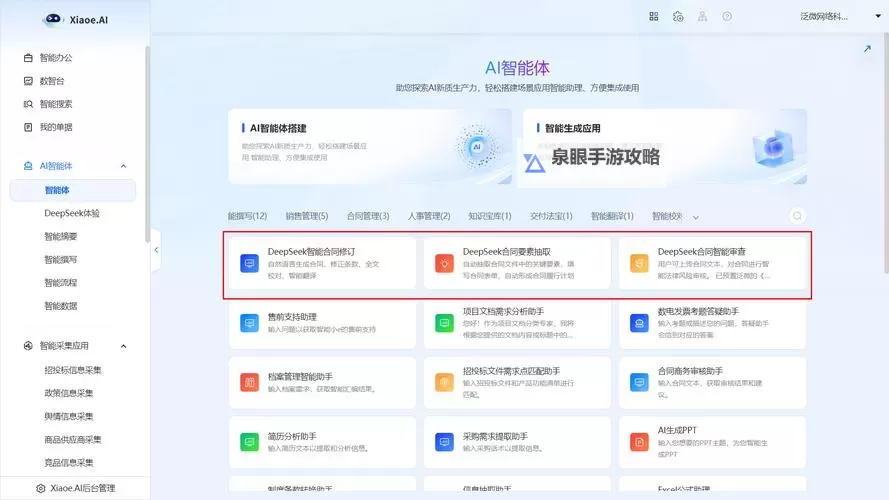Viewport: 889px width, 500px height.
Task: Click the 泛微网络科... account name
Action: coord(824,16)
